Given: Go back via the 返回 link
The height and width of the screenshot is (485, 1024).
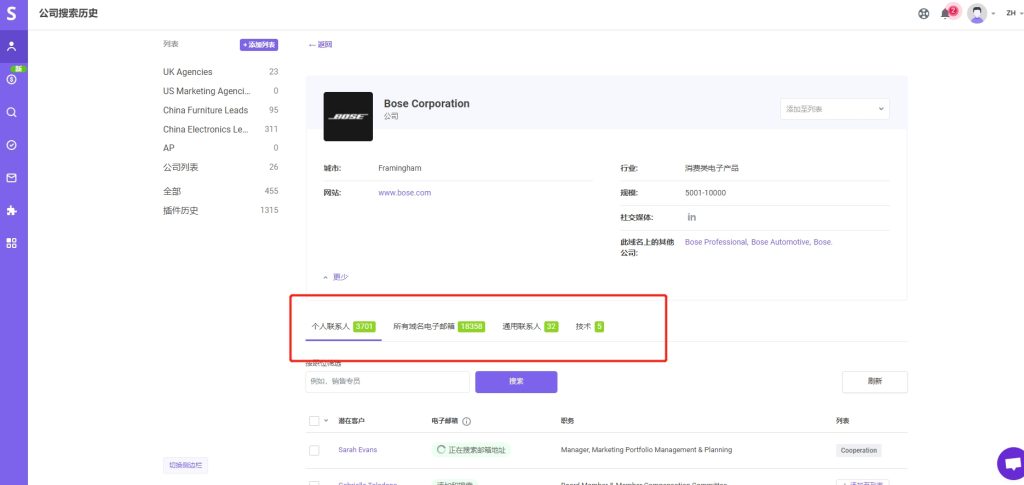Looking at the screenshot, I should [x=321, y=44].
